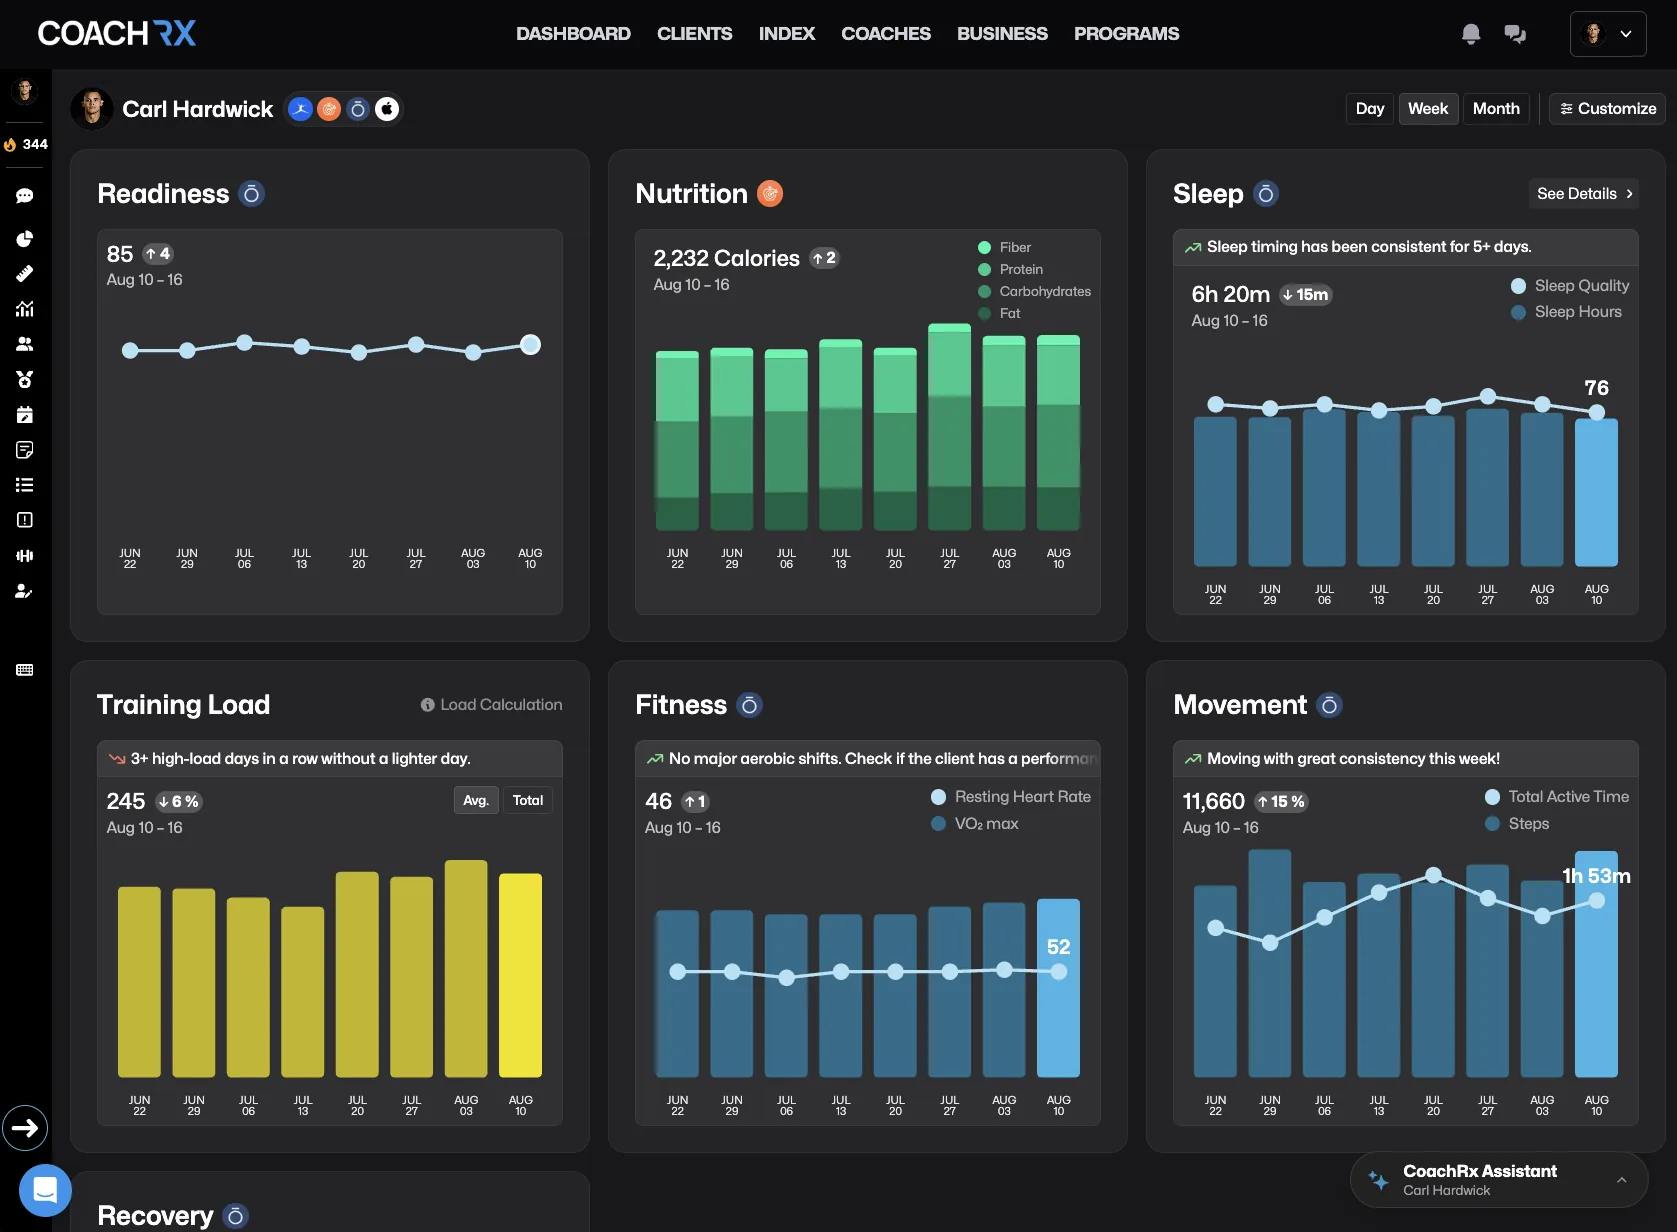The height and width of the screenshot is (1232, 1677).
Task: Click Carl Hardwick's profile photo in header
Action: [x=92, y=109]
